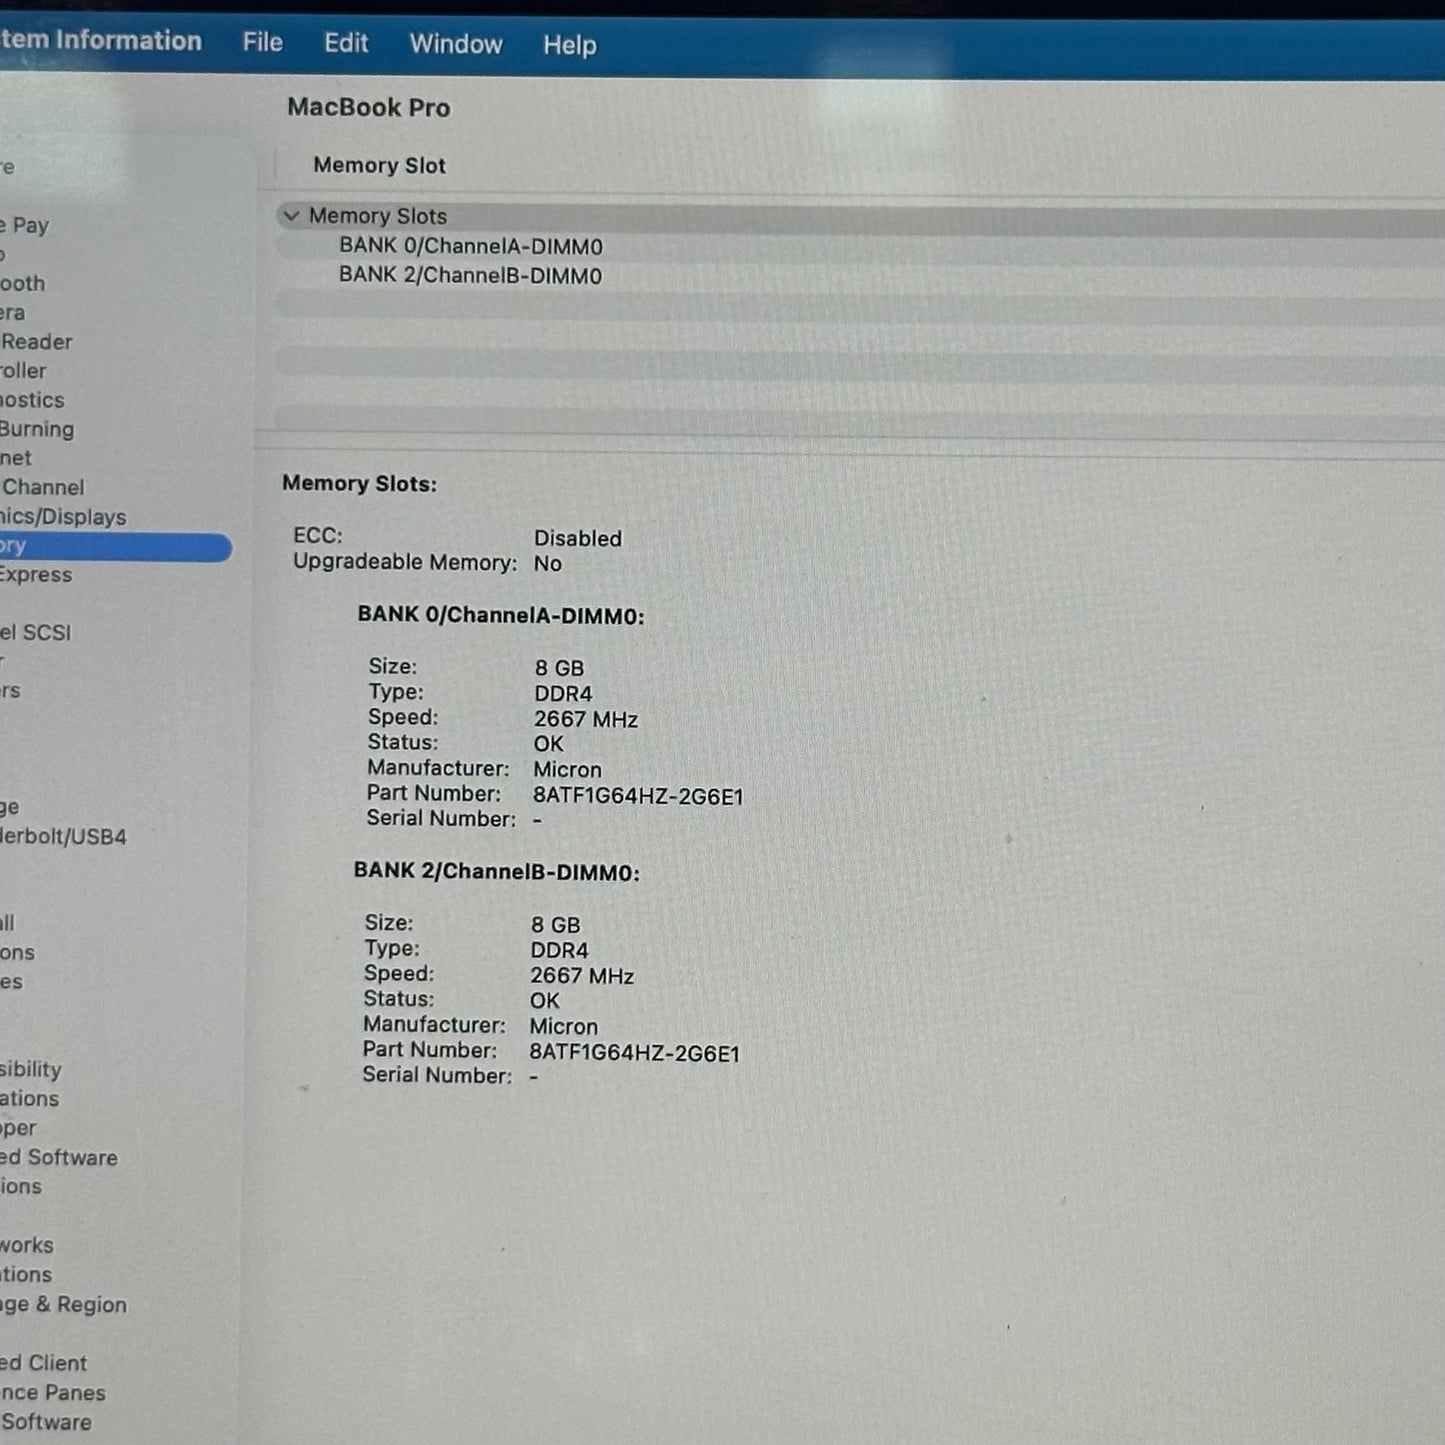Select Preference Panes sidebar entry
The height and width of the screenshot is (1445, 1445).
coord(53,1392)
